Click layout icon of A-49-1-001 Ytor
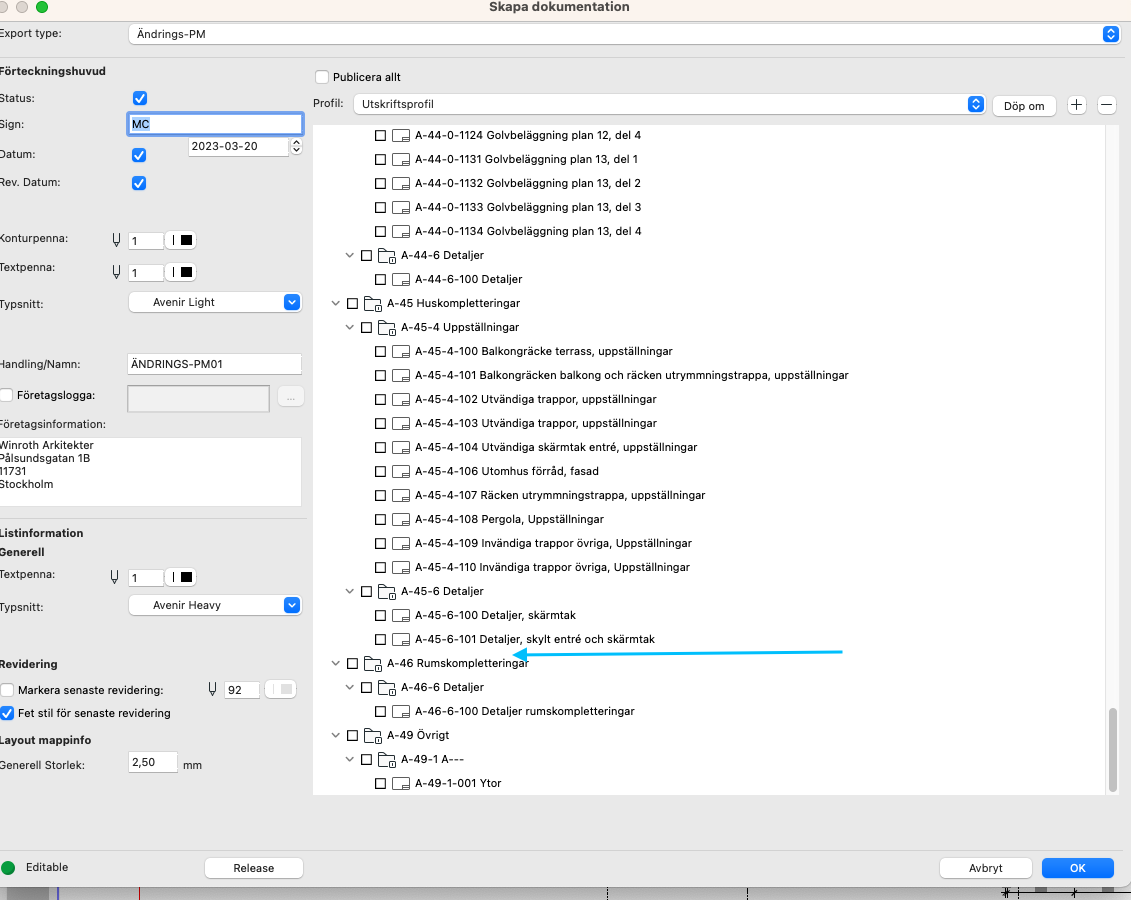This screenshot has width=1131, height=900. pyautogui.click(x=401, y=783)
